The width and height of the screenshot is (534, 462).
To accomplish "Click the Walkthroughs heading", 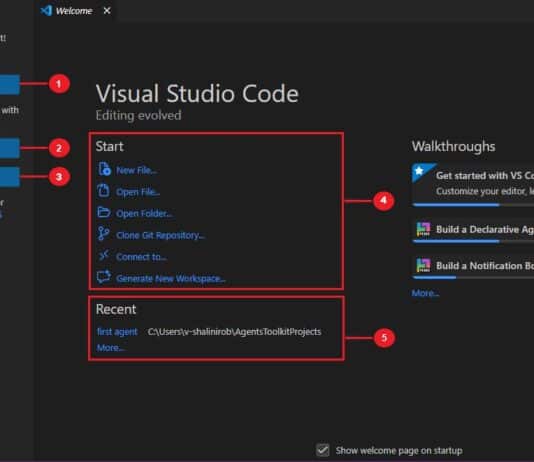I will [x=453, y=146].
